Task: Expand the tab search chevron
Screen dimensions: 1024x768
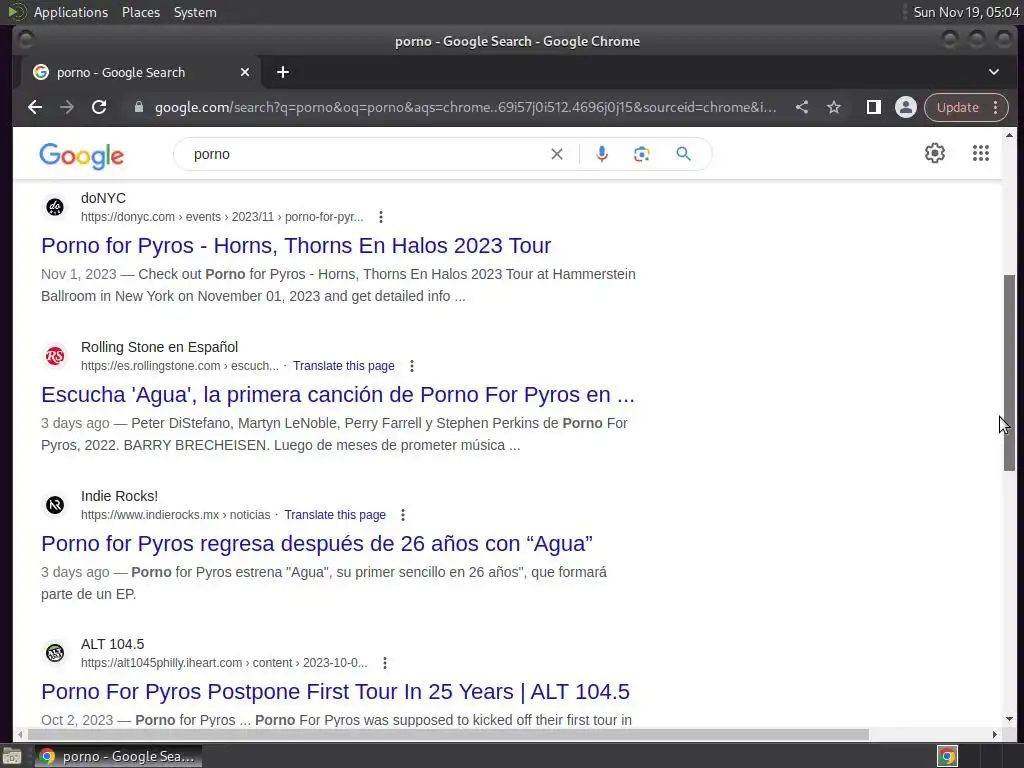Action: pyautogui.click(x=993, y=72)
